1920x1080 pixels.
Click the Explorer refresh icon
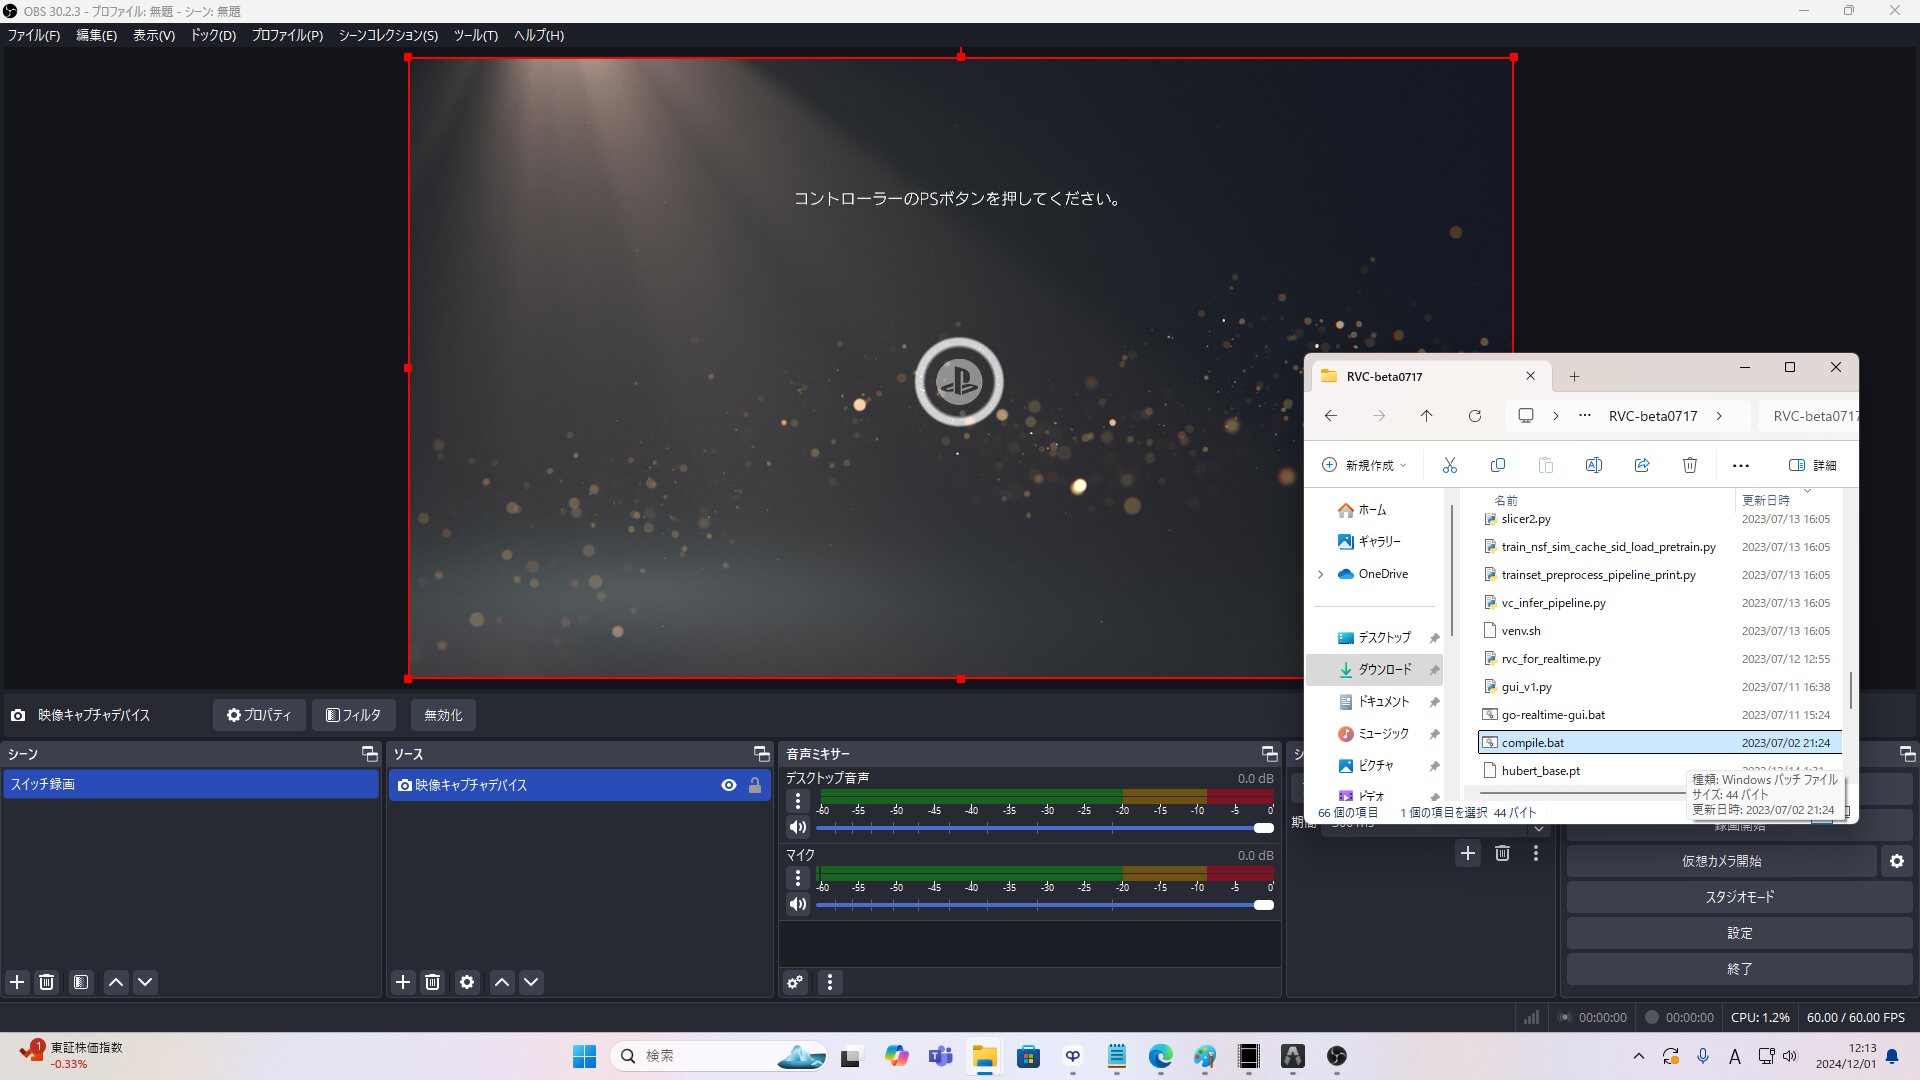coord(1474,416)
